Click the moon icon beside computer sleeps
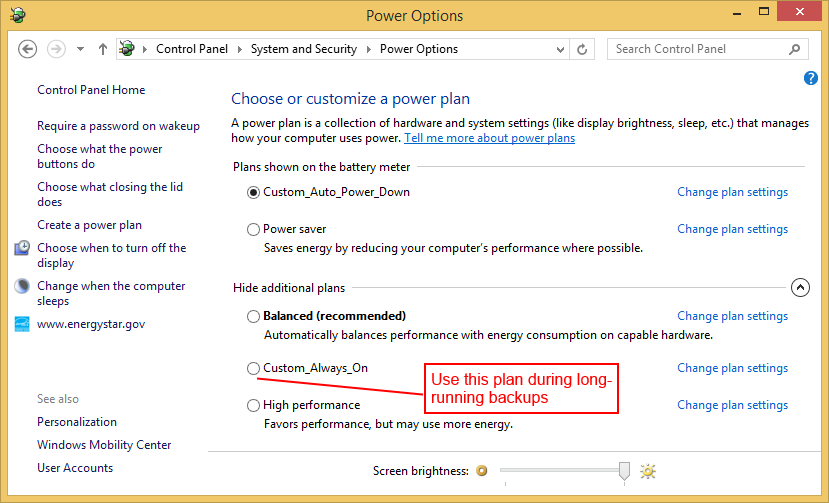This screenshot has height=503, width=829. [x=22, y=286]
